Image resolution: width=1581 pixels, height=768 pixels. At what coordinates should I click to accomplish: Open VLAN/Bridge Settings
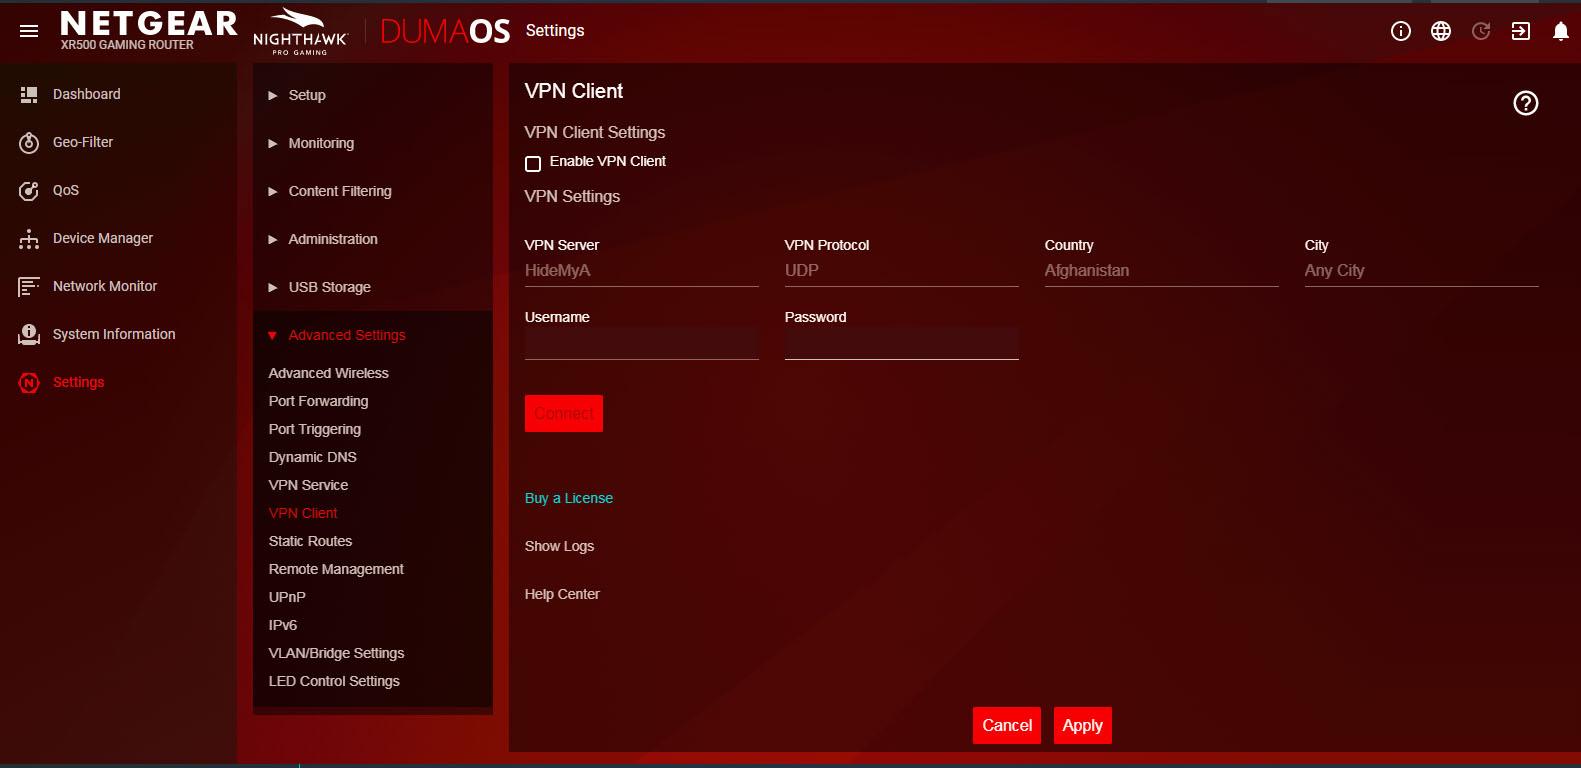tap(336, 653)
